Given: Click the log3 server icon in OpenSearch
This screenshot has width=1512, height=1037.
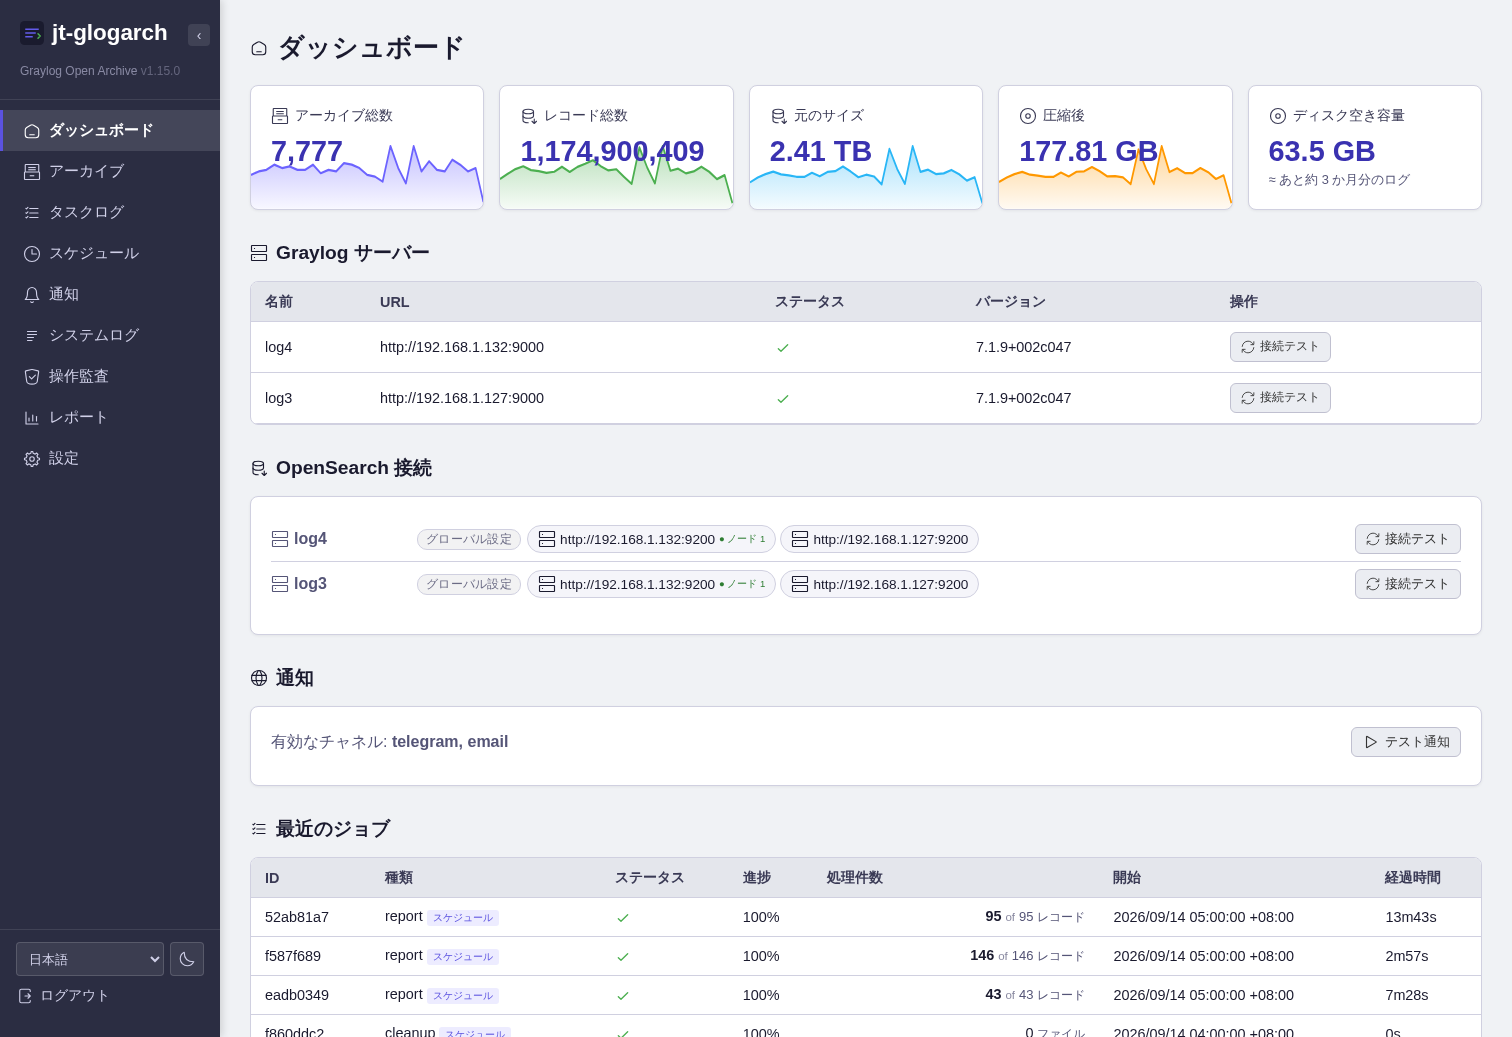Looking at the screenshot, I should 280,584.
